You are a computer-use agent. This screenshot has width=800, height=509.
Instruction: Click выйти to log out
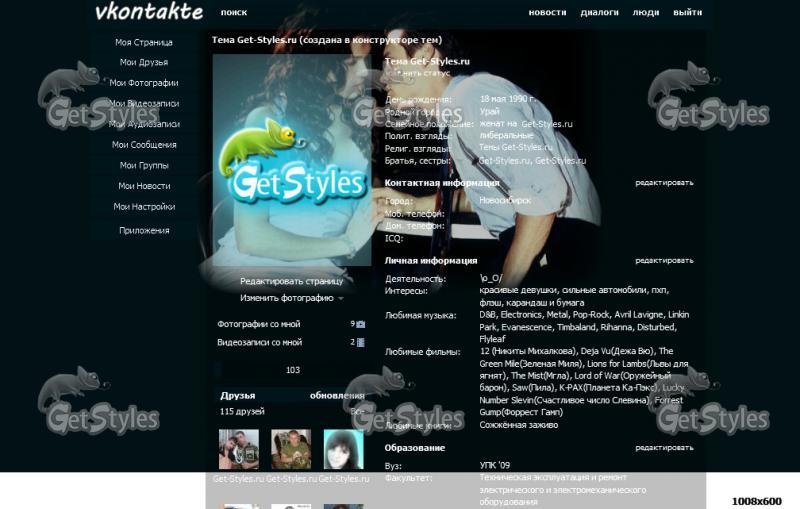pyautogui.click(x=687, y=12)
